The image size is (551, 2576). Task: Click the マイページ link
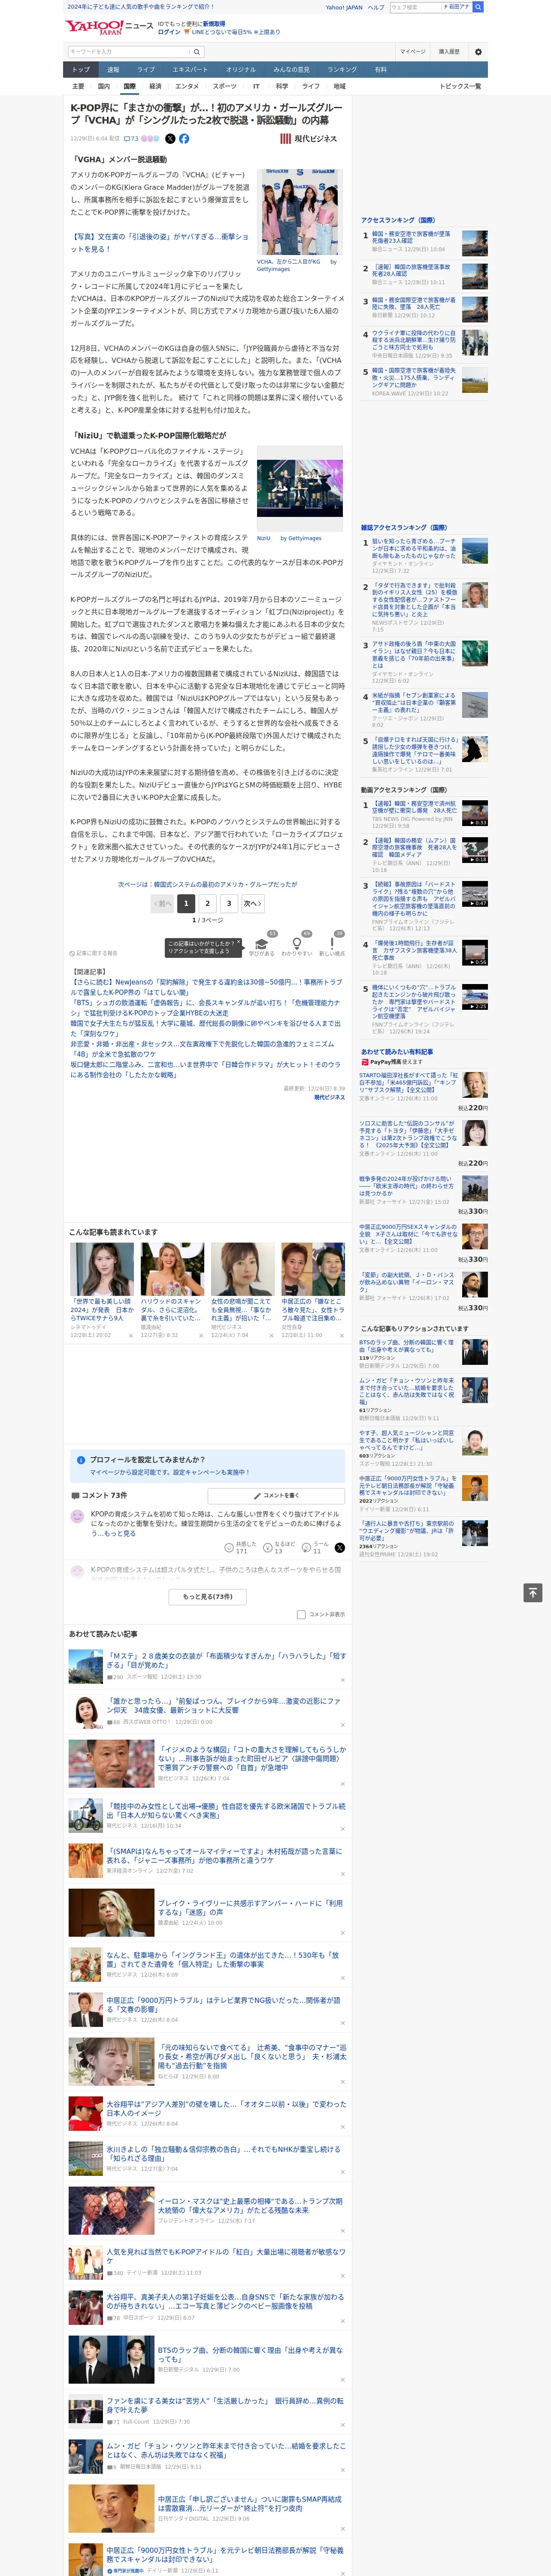coord(412,51)
